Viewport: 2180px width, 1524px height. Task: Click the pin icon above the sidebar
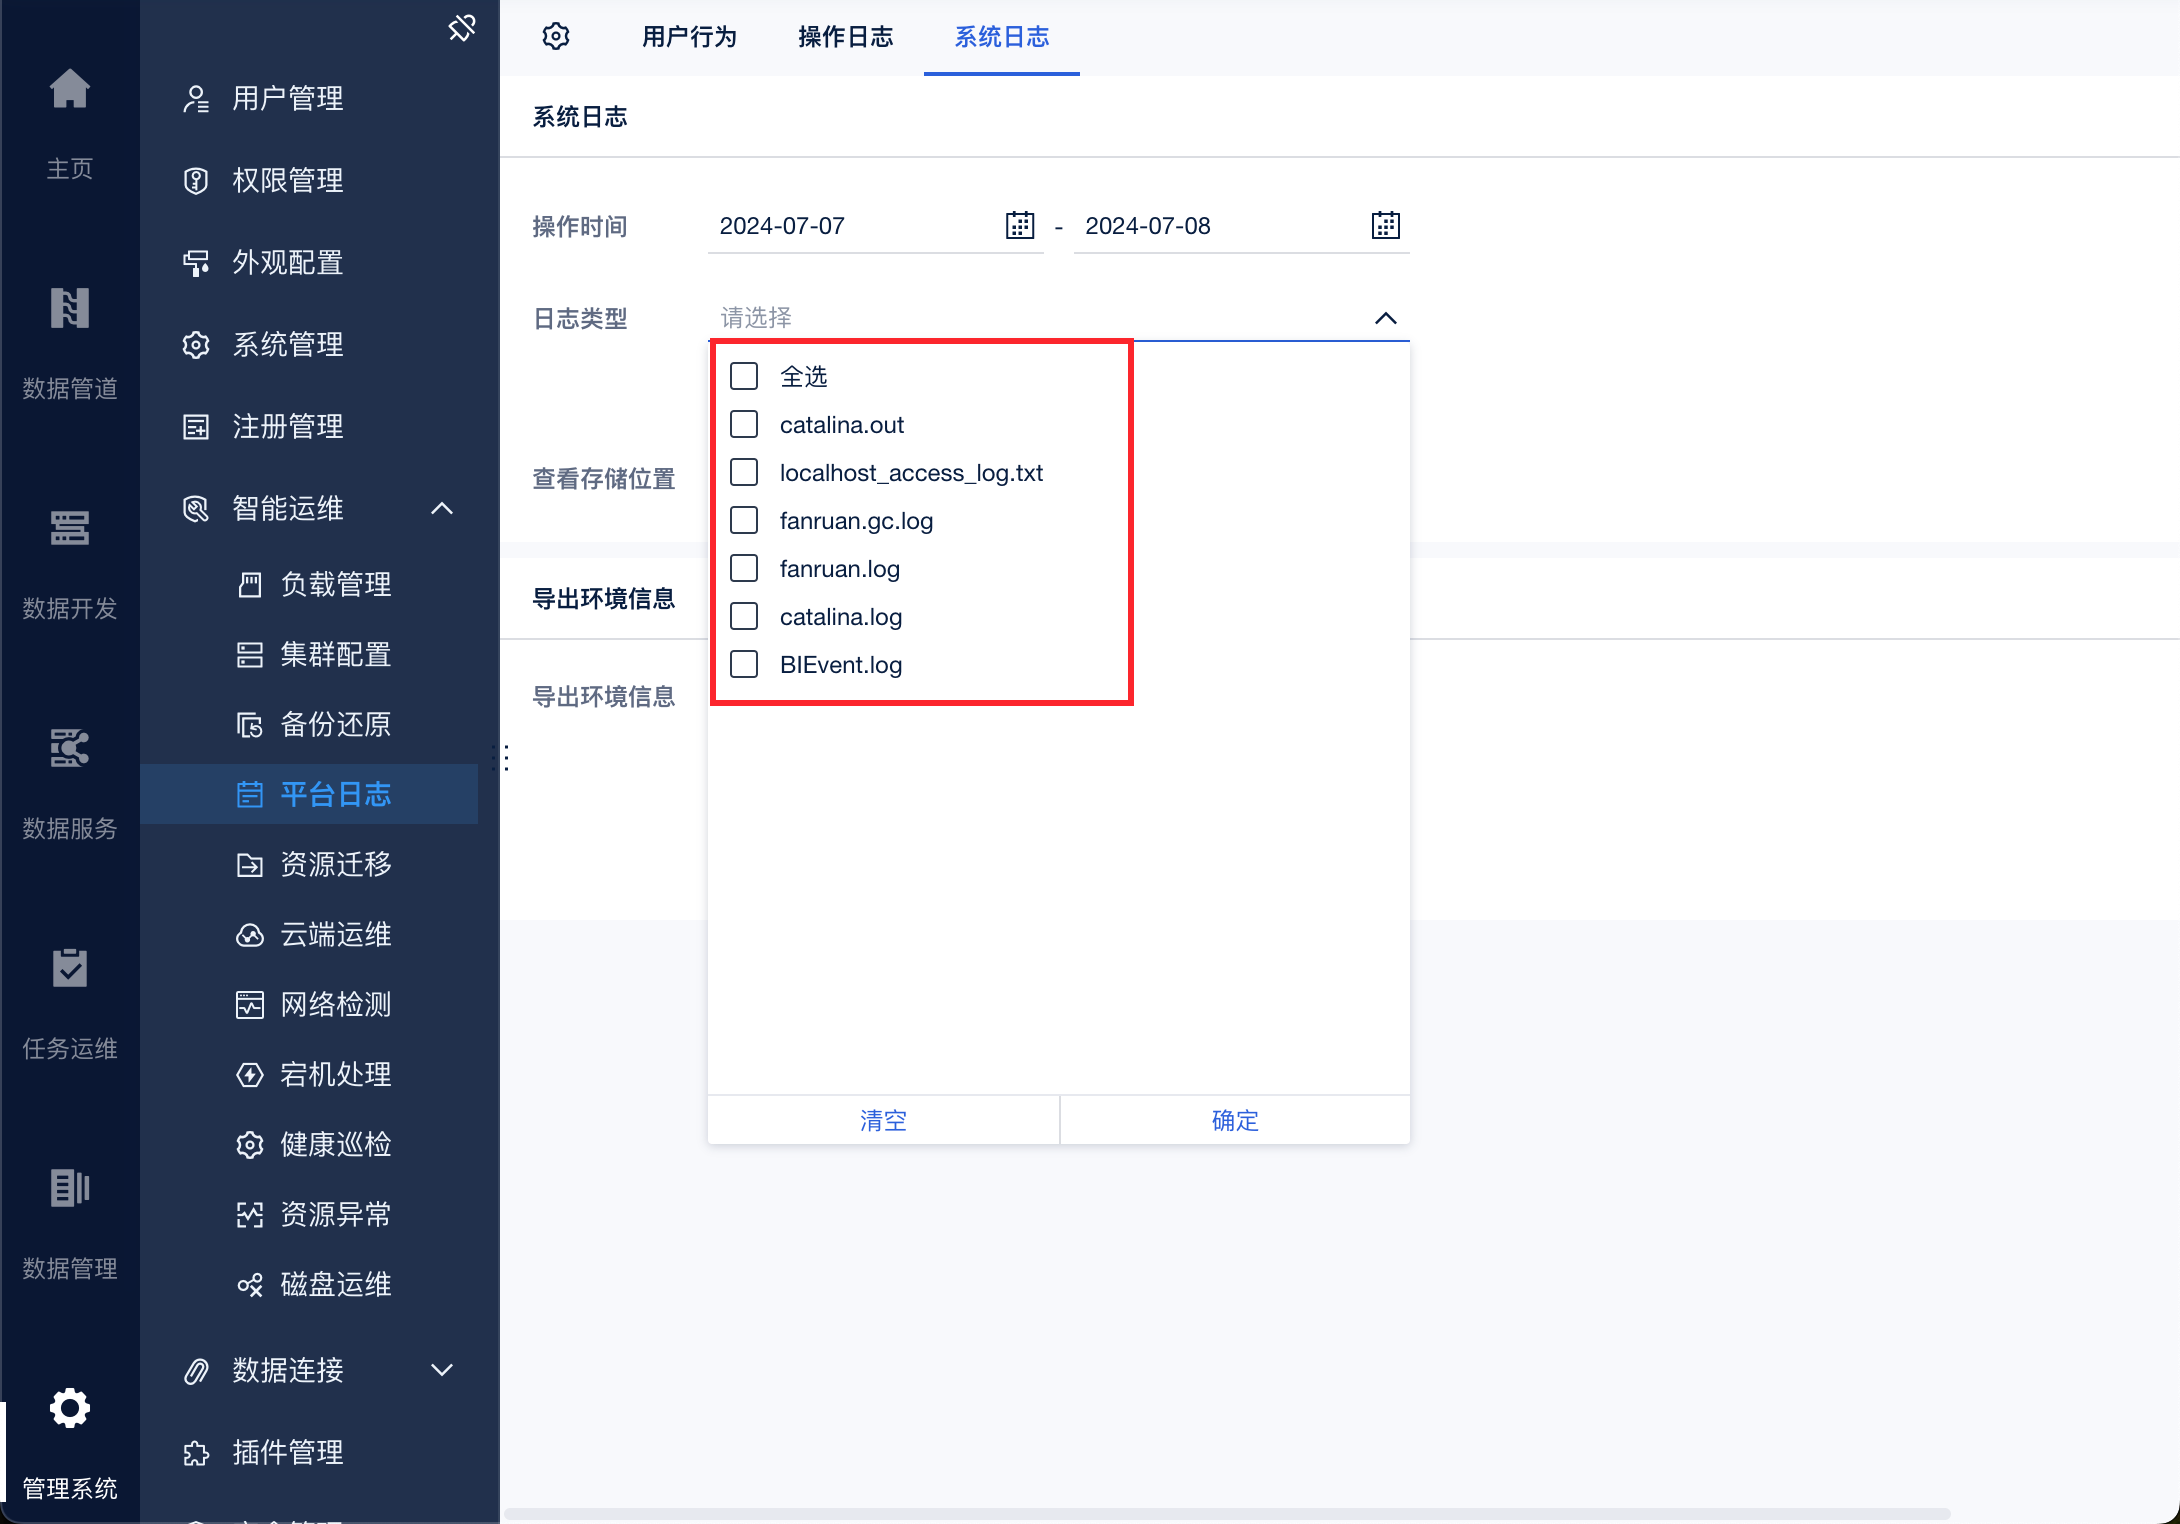[x=461, y=28]
